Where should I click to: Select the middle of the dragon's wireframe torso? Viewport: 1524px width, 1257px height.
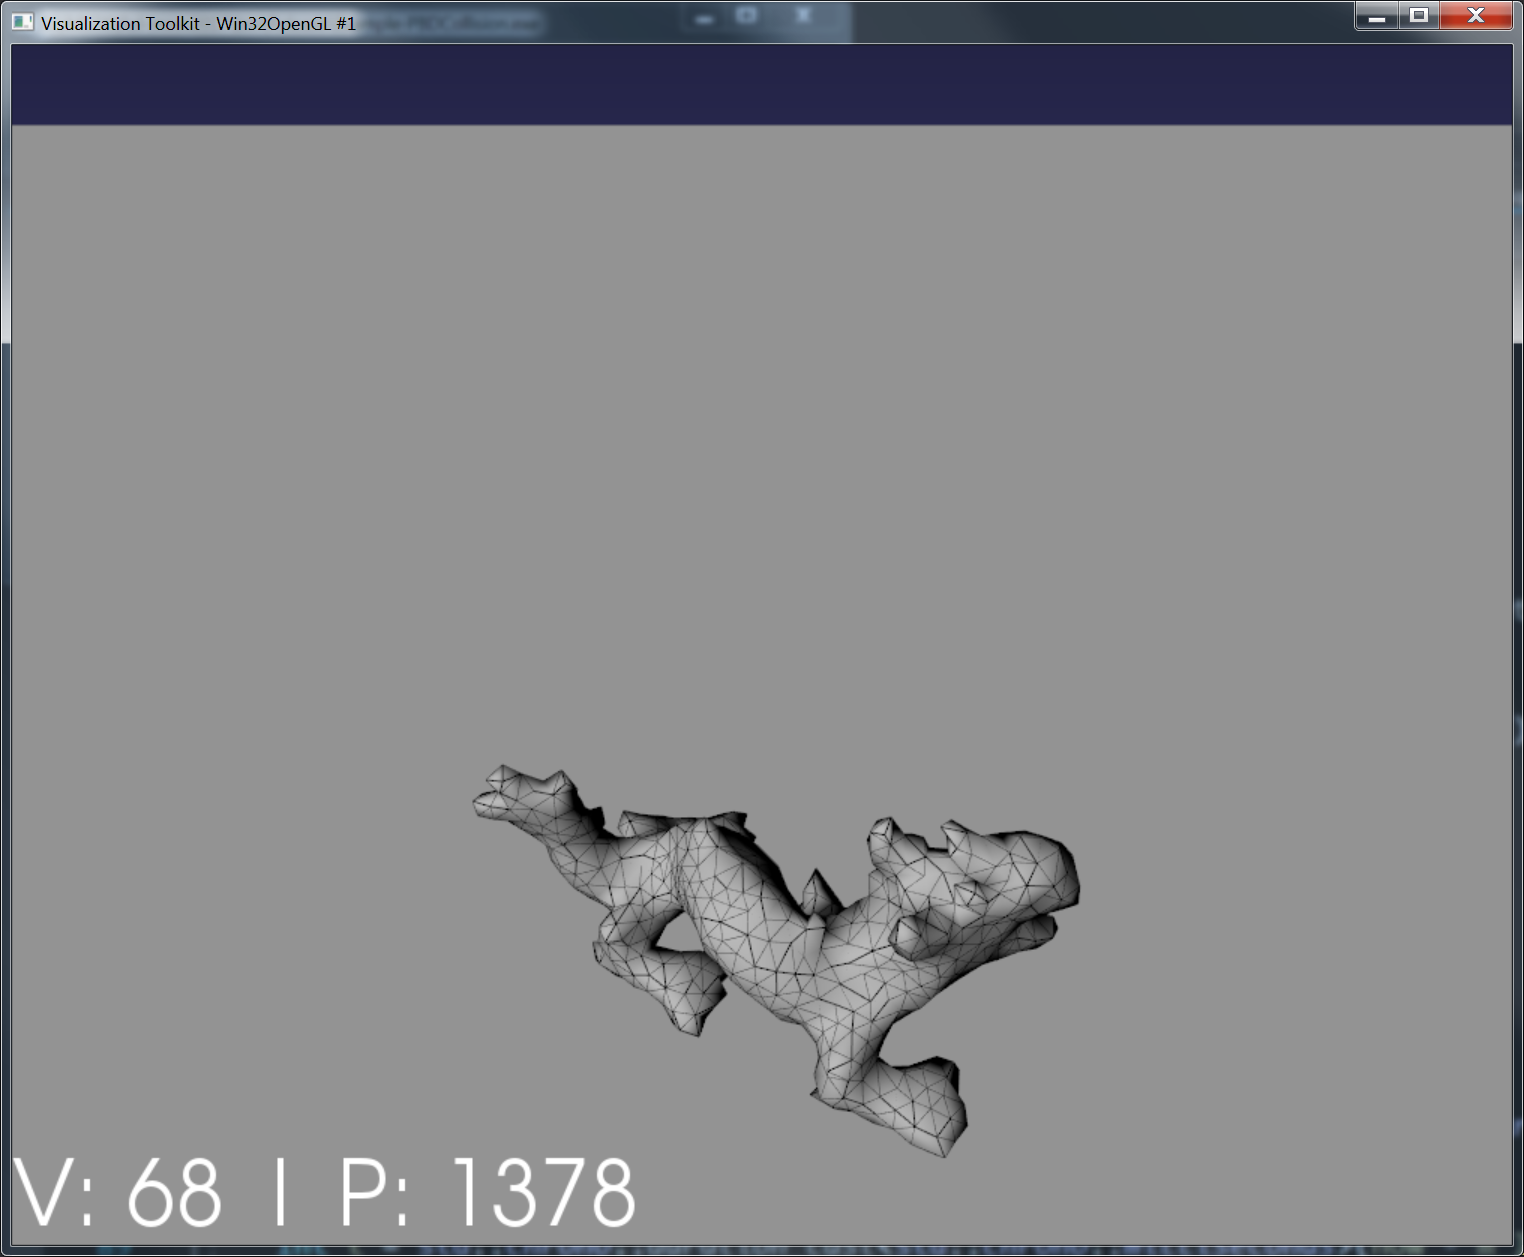[760, 930]
